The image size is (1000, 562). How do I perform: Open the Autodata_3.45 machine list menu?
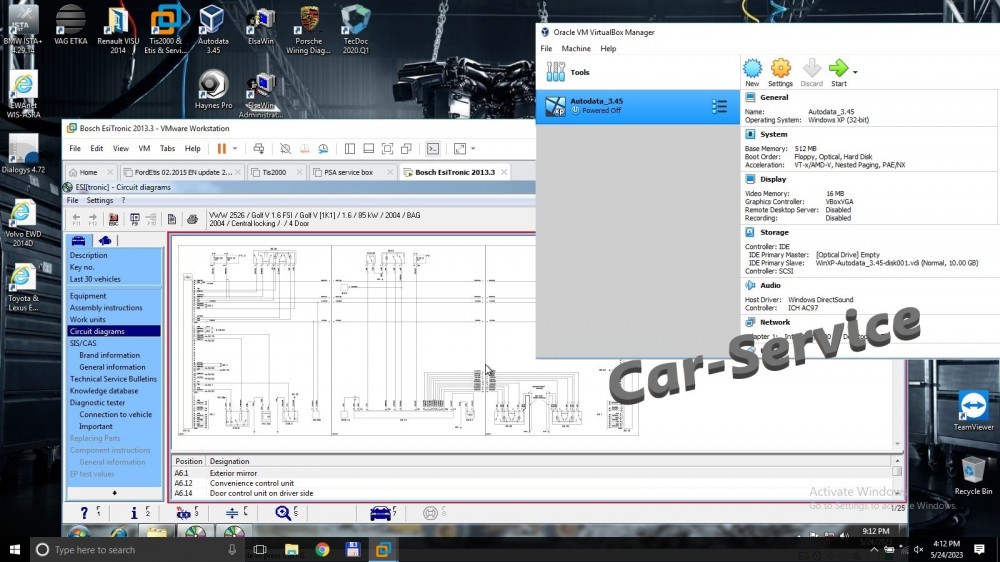719,107
